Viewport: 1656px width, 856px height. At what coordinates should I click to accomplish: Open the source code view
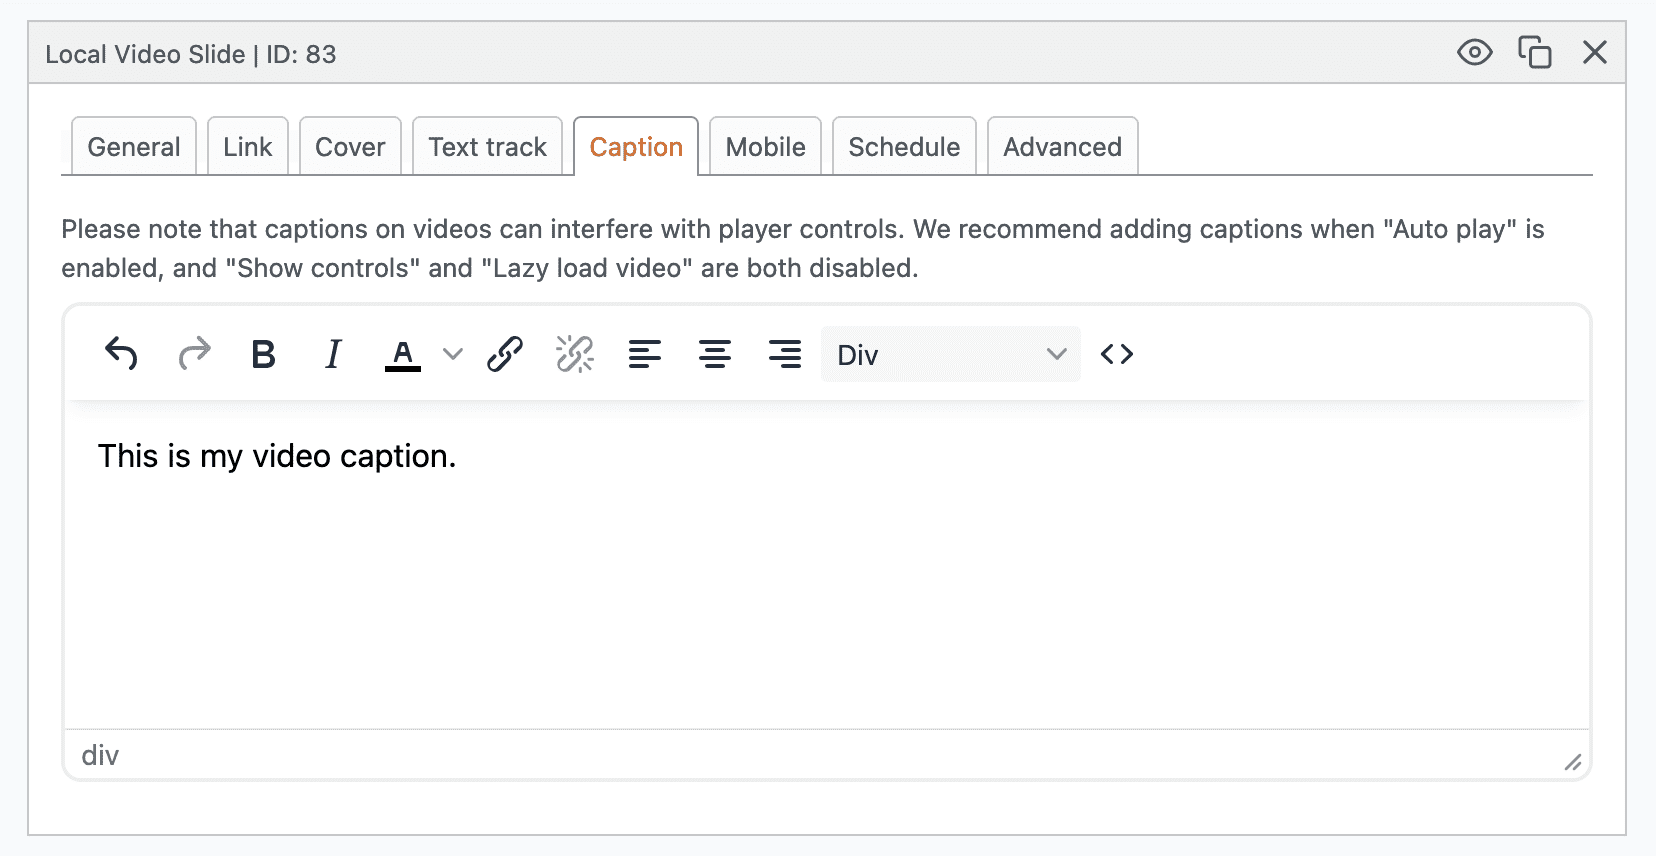coord(1117,354)
